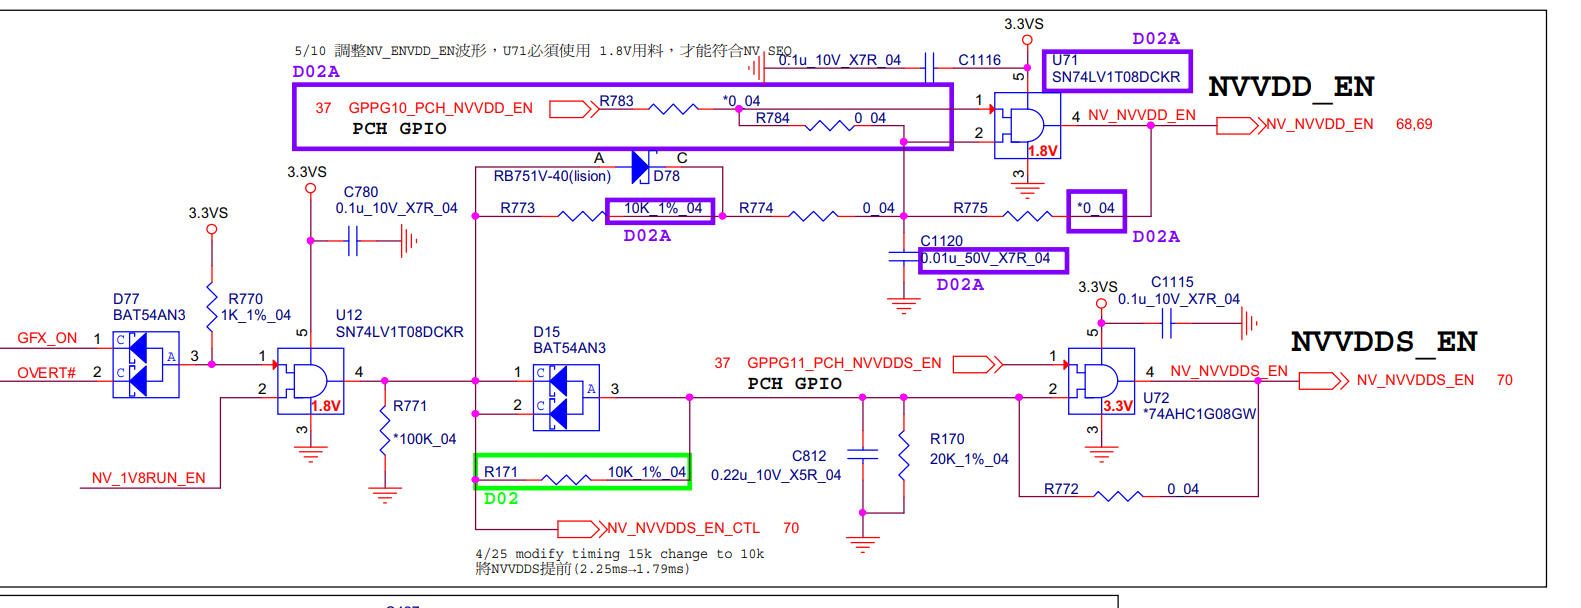Screen dimensions: 1581x608
Task: Click the NVVDDS_EN section title
Action: (x=1384, y=342)
